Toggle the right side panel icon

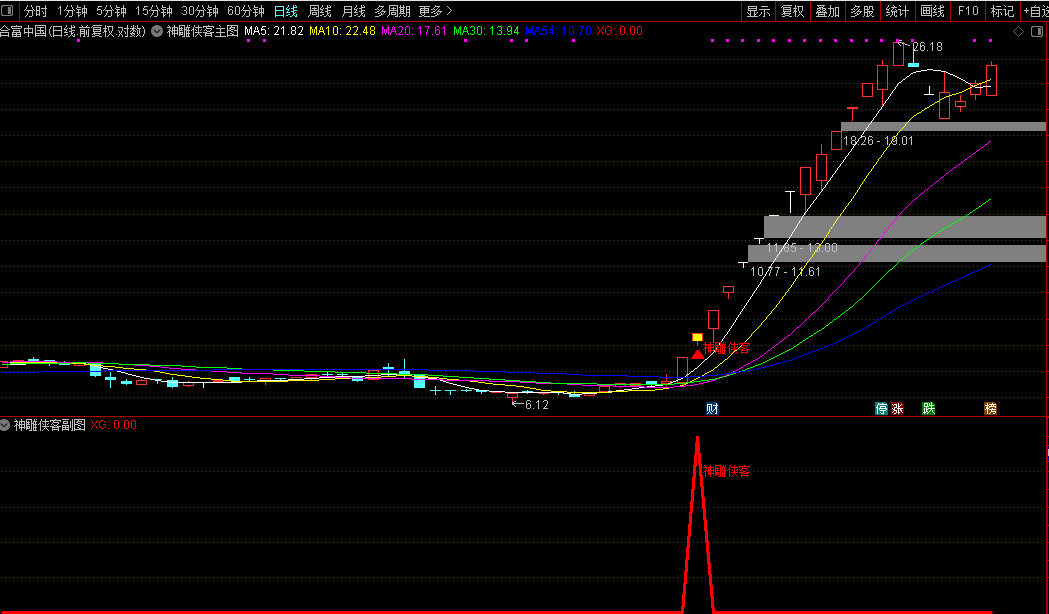pyautogui.click(x=1038, y=31)
